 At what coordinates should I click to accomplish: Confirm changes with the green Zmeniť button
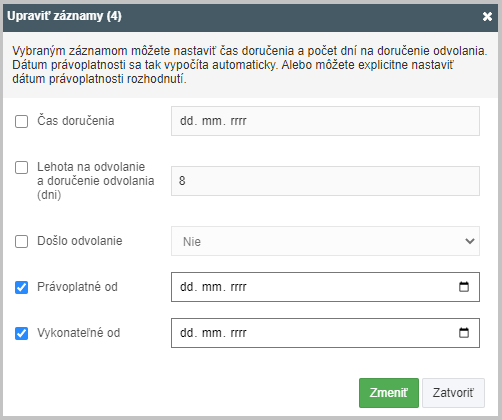point(389,393)
